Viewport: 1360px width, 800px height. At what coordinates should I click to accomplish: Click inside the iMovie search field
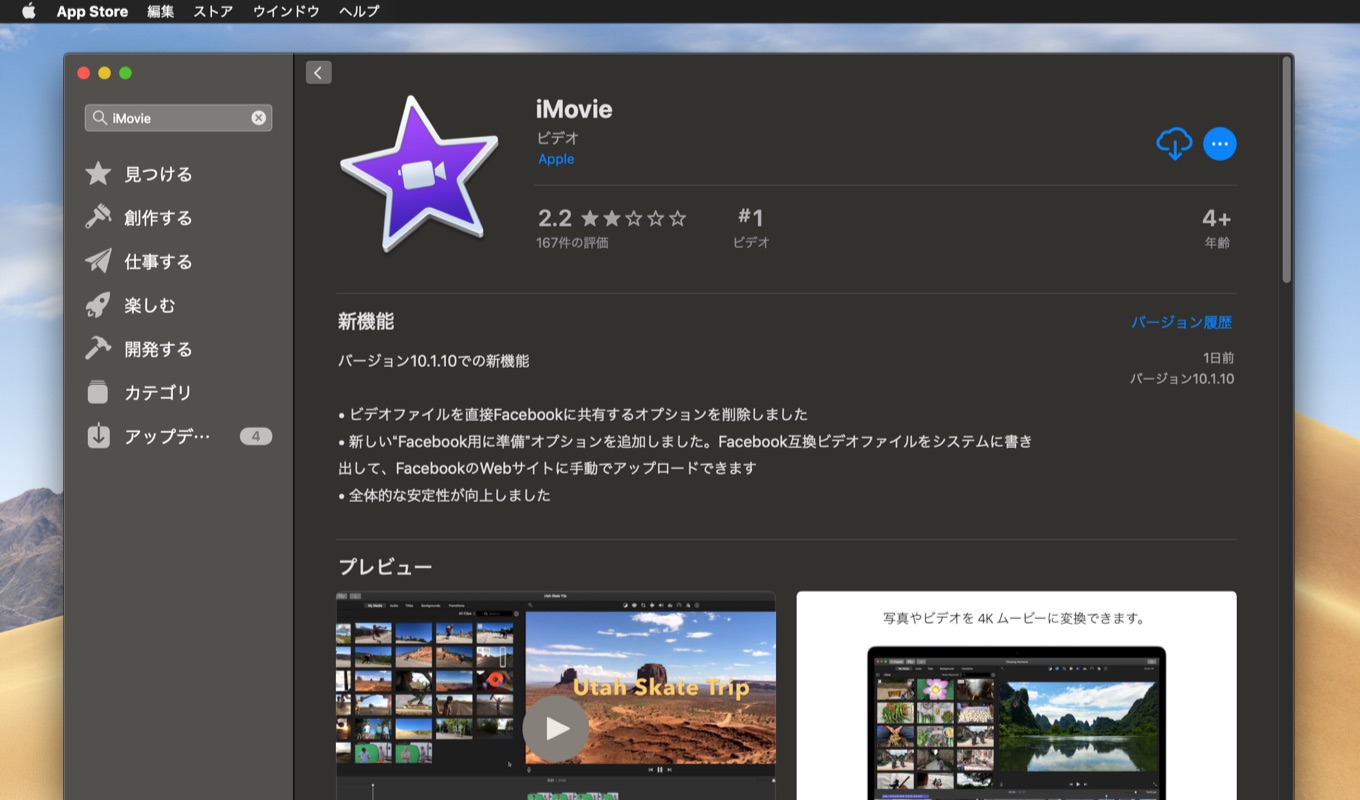(x=178, y=118)
